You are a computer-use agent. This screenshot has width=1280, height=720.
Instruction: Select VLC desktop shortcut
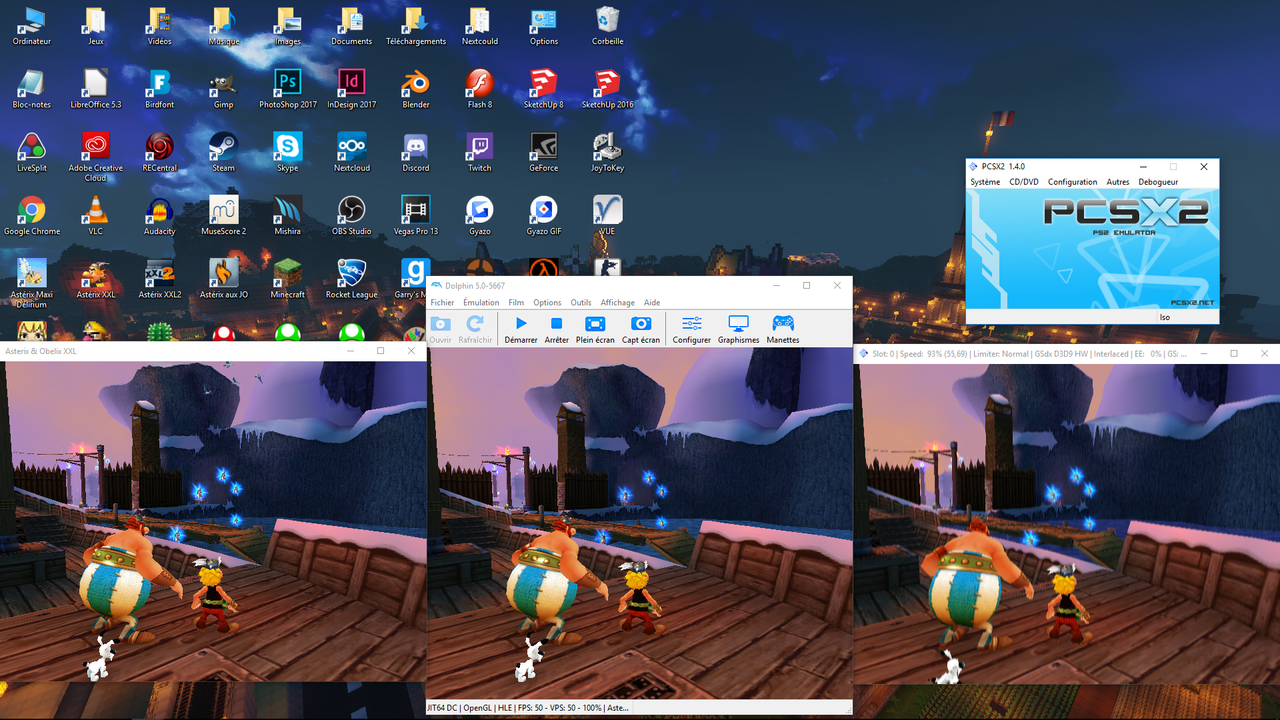pos(96,215)
